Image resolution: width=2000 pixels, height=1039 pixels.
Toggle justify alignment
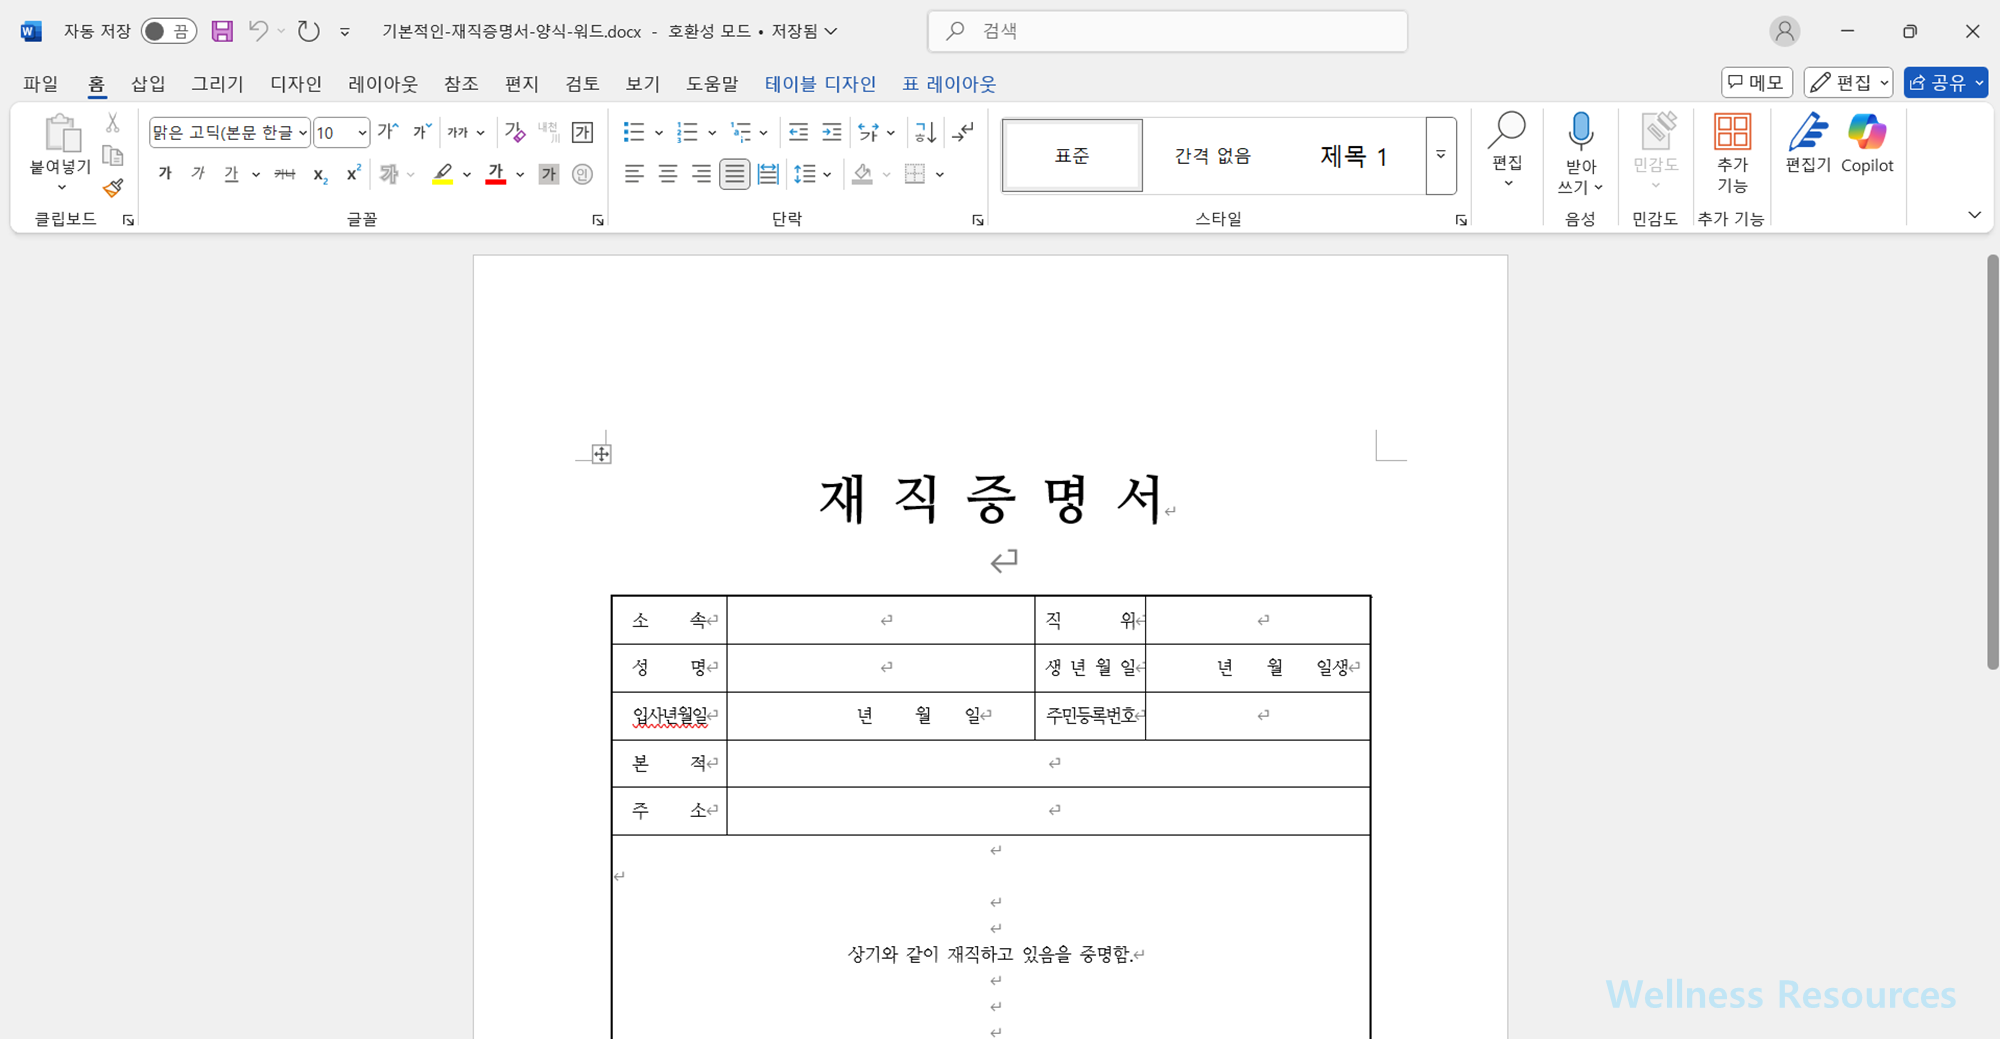(x=735, y=174)
